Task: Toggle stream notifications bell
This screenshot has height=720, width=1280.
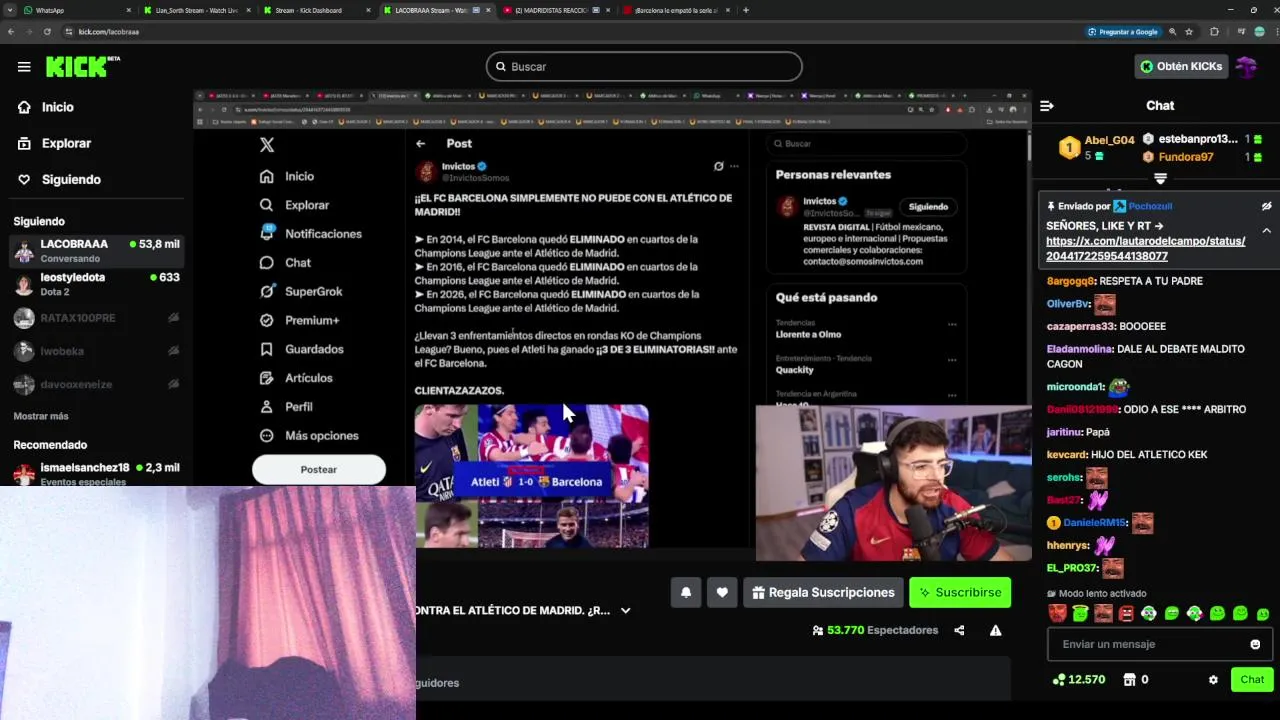Action: click(686, 593)
